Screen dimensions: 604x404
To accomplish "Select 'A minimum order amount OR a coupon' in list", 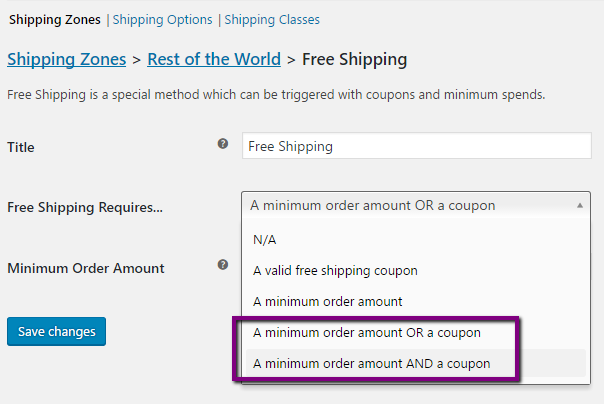I will (367, 332).
